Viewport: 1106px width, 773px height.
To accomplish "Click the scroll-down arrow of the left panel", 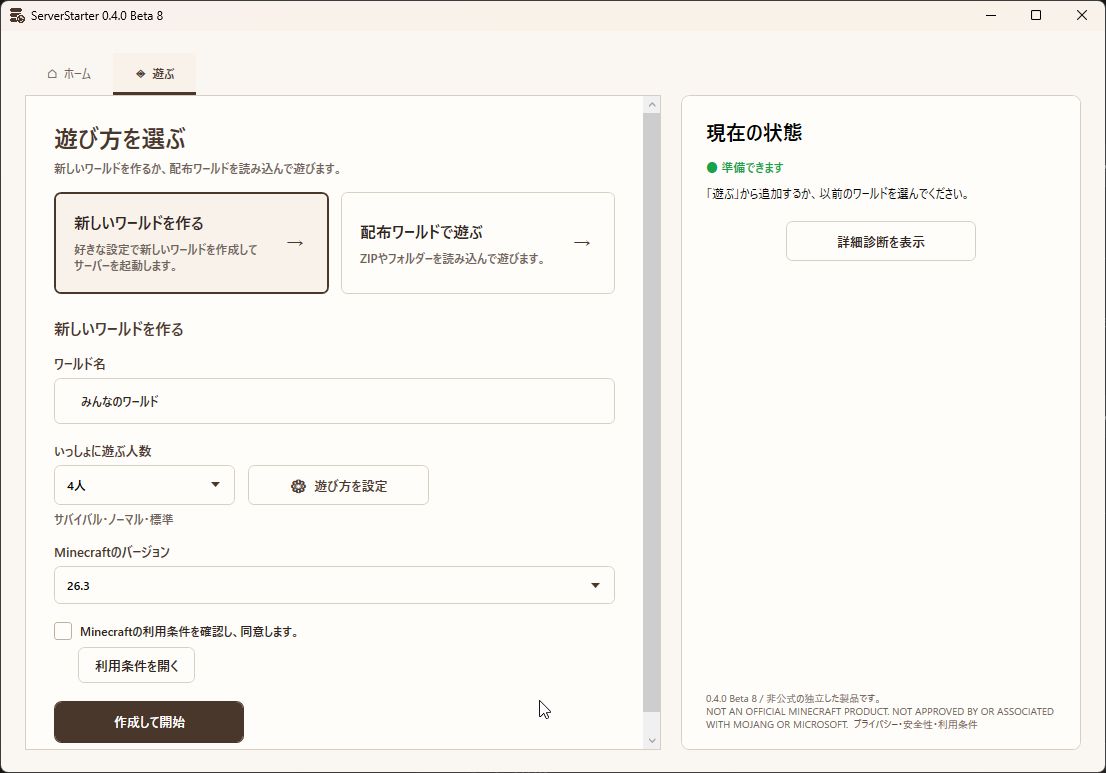I will coord(652,741).
